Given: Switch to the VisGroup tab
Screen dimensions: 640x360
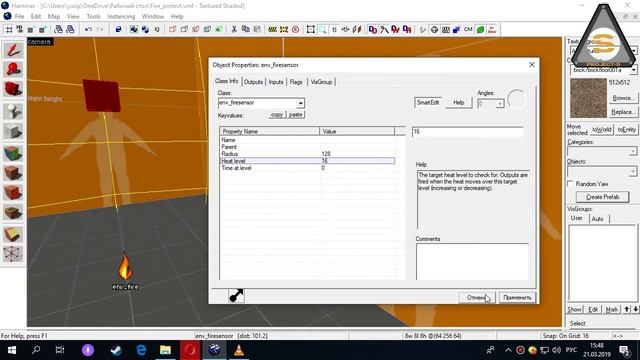Looking at the screenshot, I should [x=321, y=82].
